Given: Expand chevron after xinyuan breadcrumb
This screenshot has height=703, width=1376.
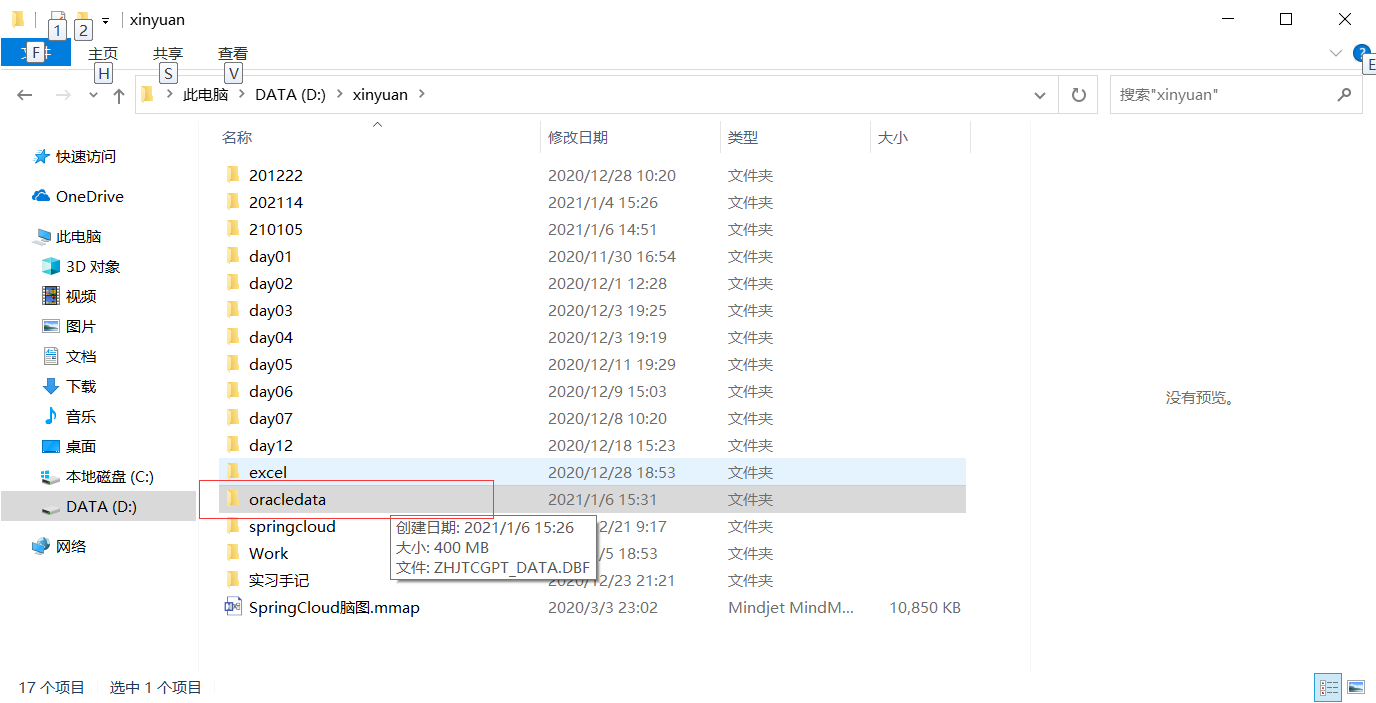Looking at the screenshot, I should coord(421,94).
